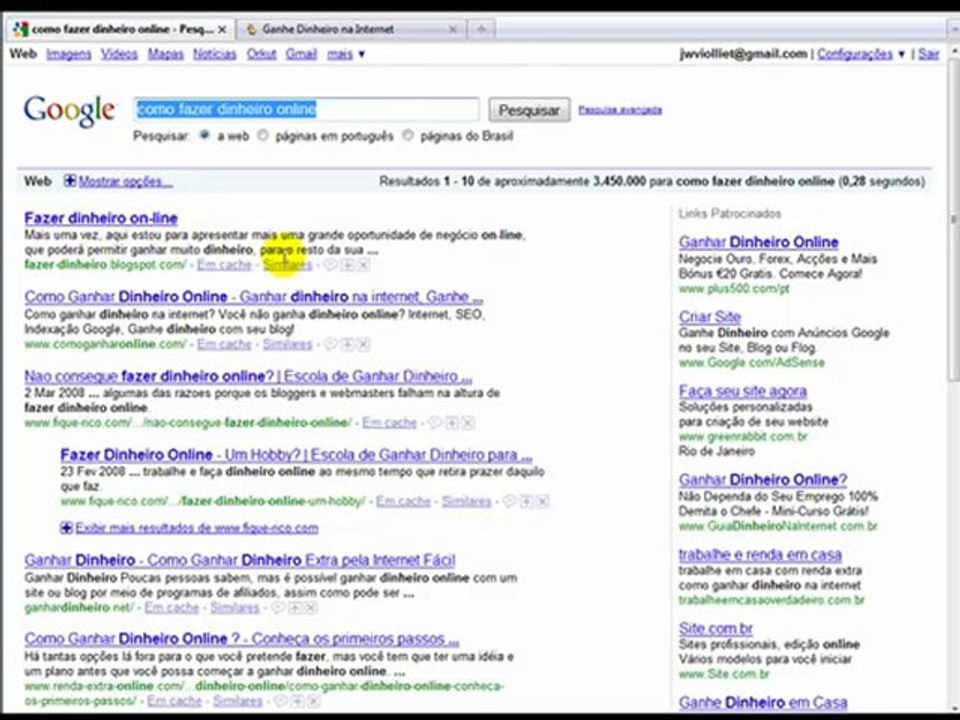The width and height of the screenshot is (960, 720).
Task: Click comment icon for 'Um Hobby?' result
Action: click(509, 501)
